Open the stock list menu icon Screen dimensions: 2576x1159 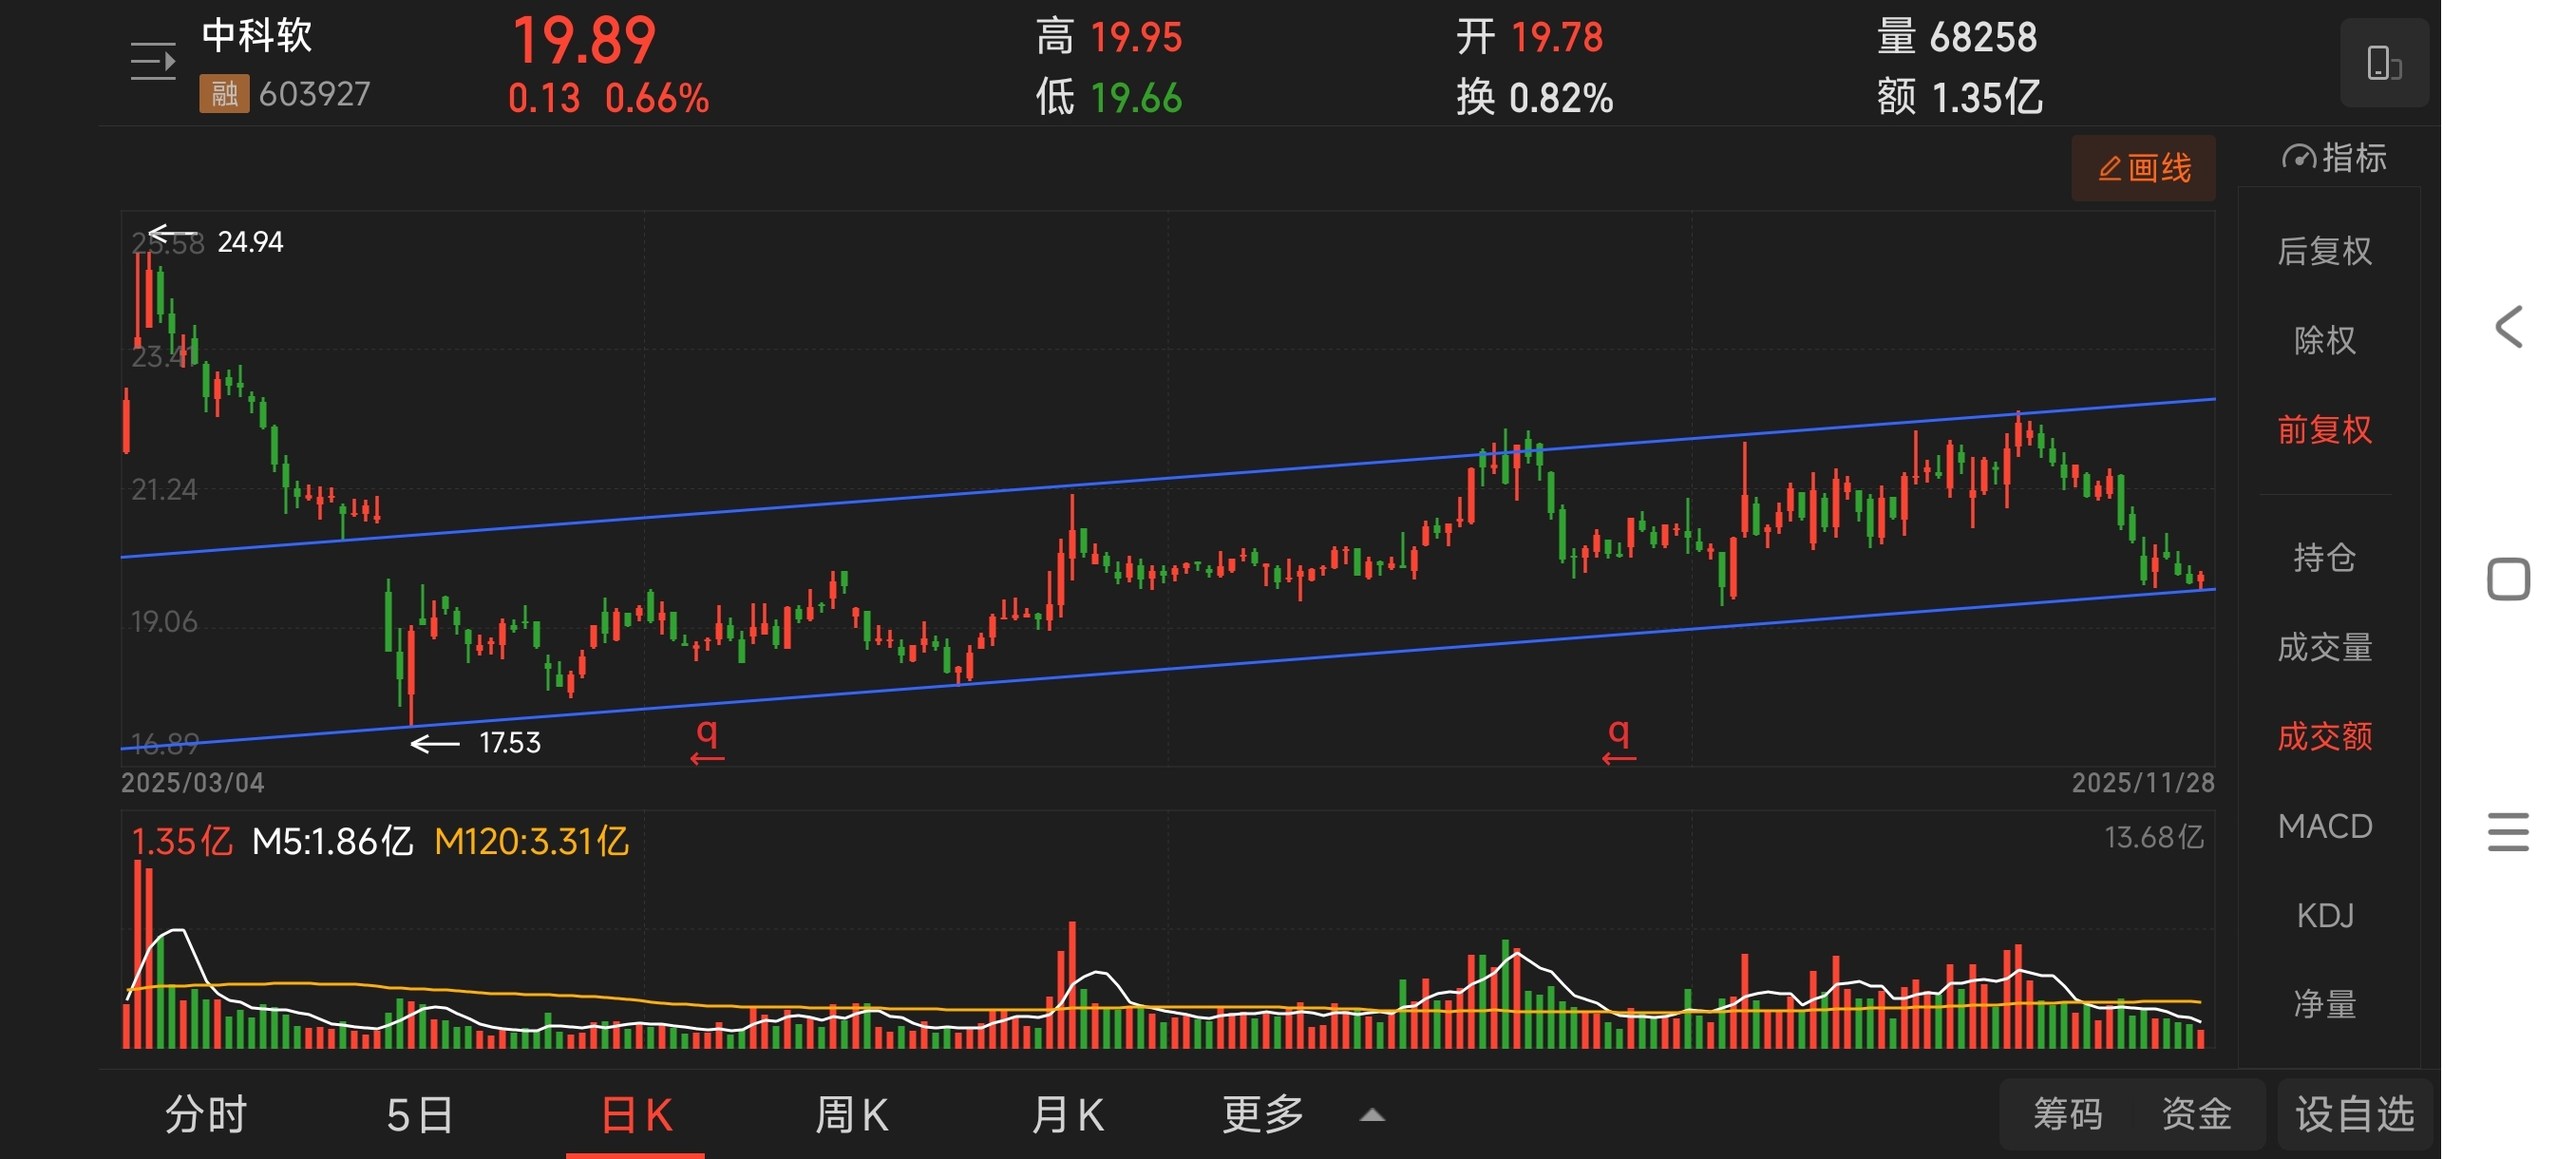coord(153,62)
